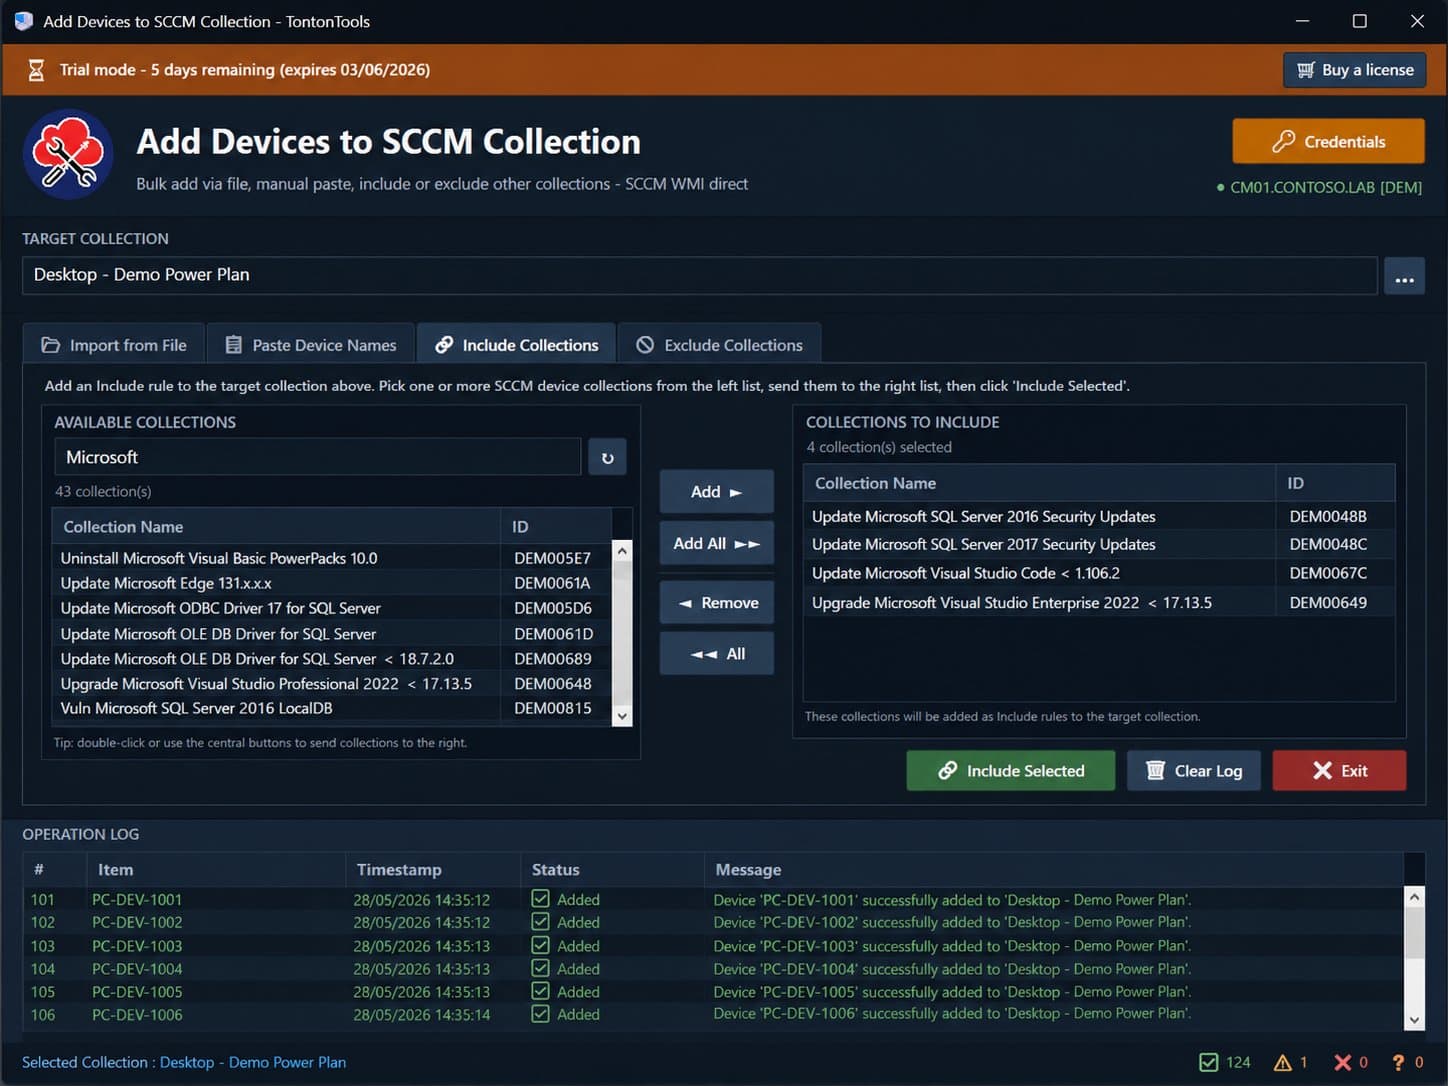Click CM01.CONTOSO.LAB connection status
Image resolution: width=1448 pixels, height=1086 pixels.
click(1319, 187)
